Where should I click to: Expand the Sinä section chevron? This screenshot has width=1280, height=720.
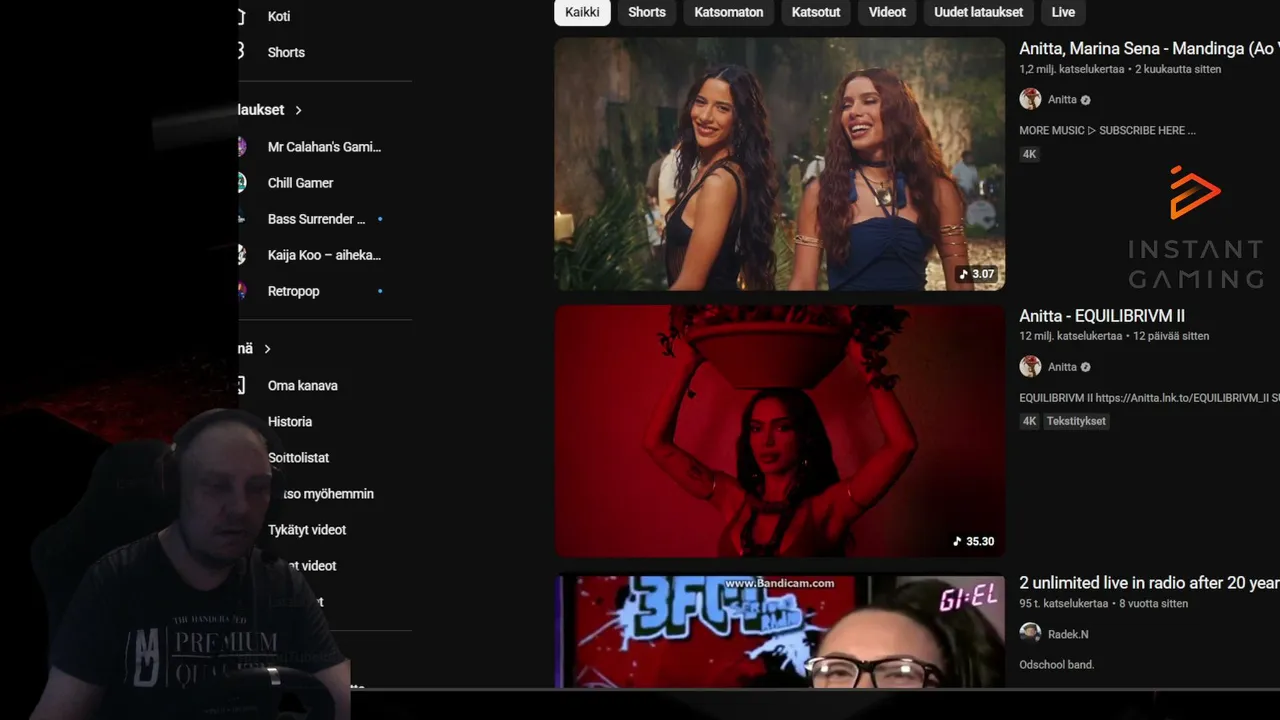pos(267,349)
